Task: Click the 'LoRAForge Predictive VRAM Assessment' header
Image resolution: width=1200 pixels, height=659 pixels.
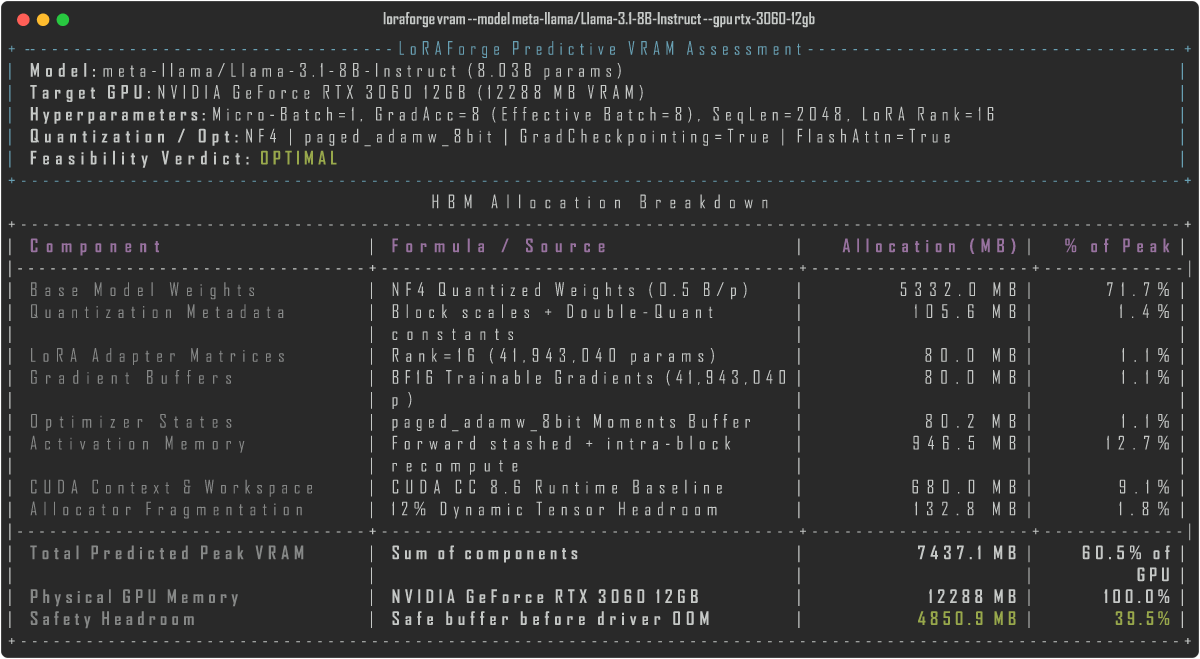Action: point(601,49)
